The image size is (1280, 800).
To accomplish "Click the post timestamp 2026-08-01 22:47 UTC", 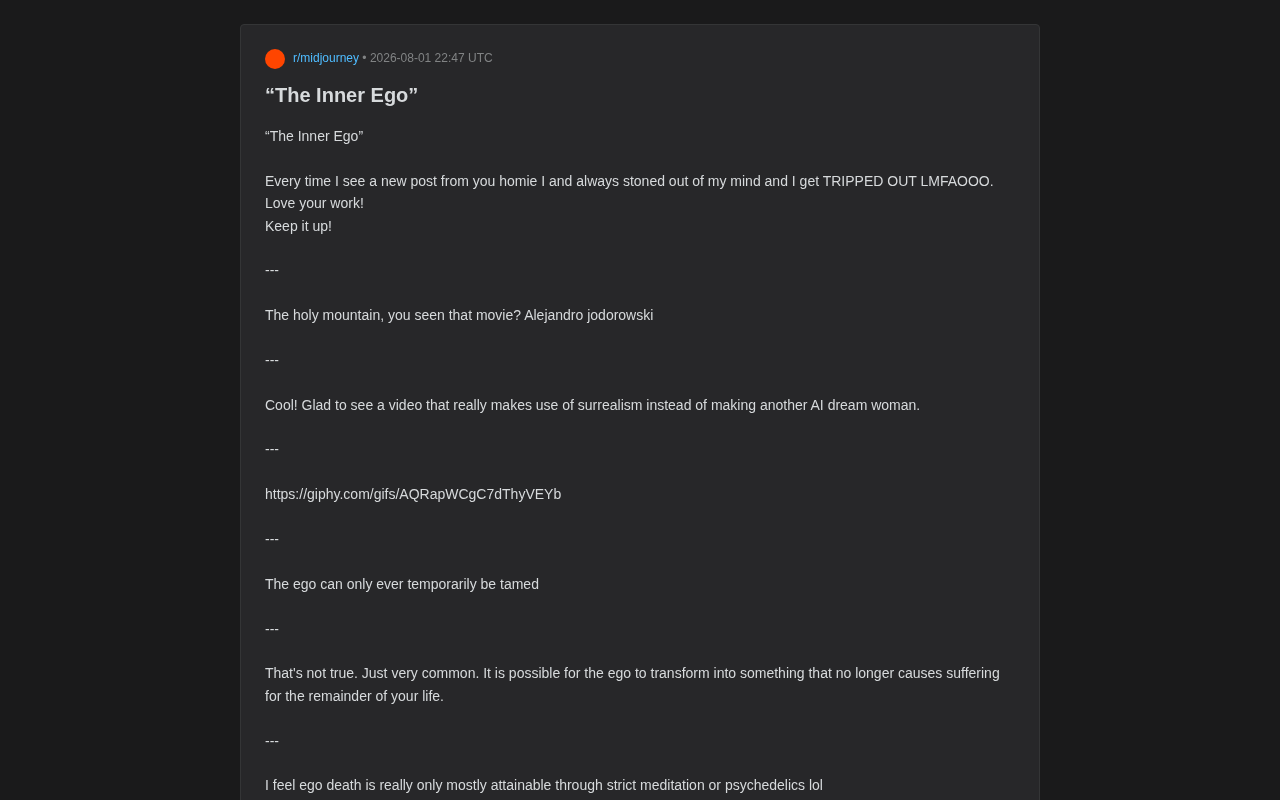I will [431, 58].
